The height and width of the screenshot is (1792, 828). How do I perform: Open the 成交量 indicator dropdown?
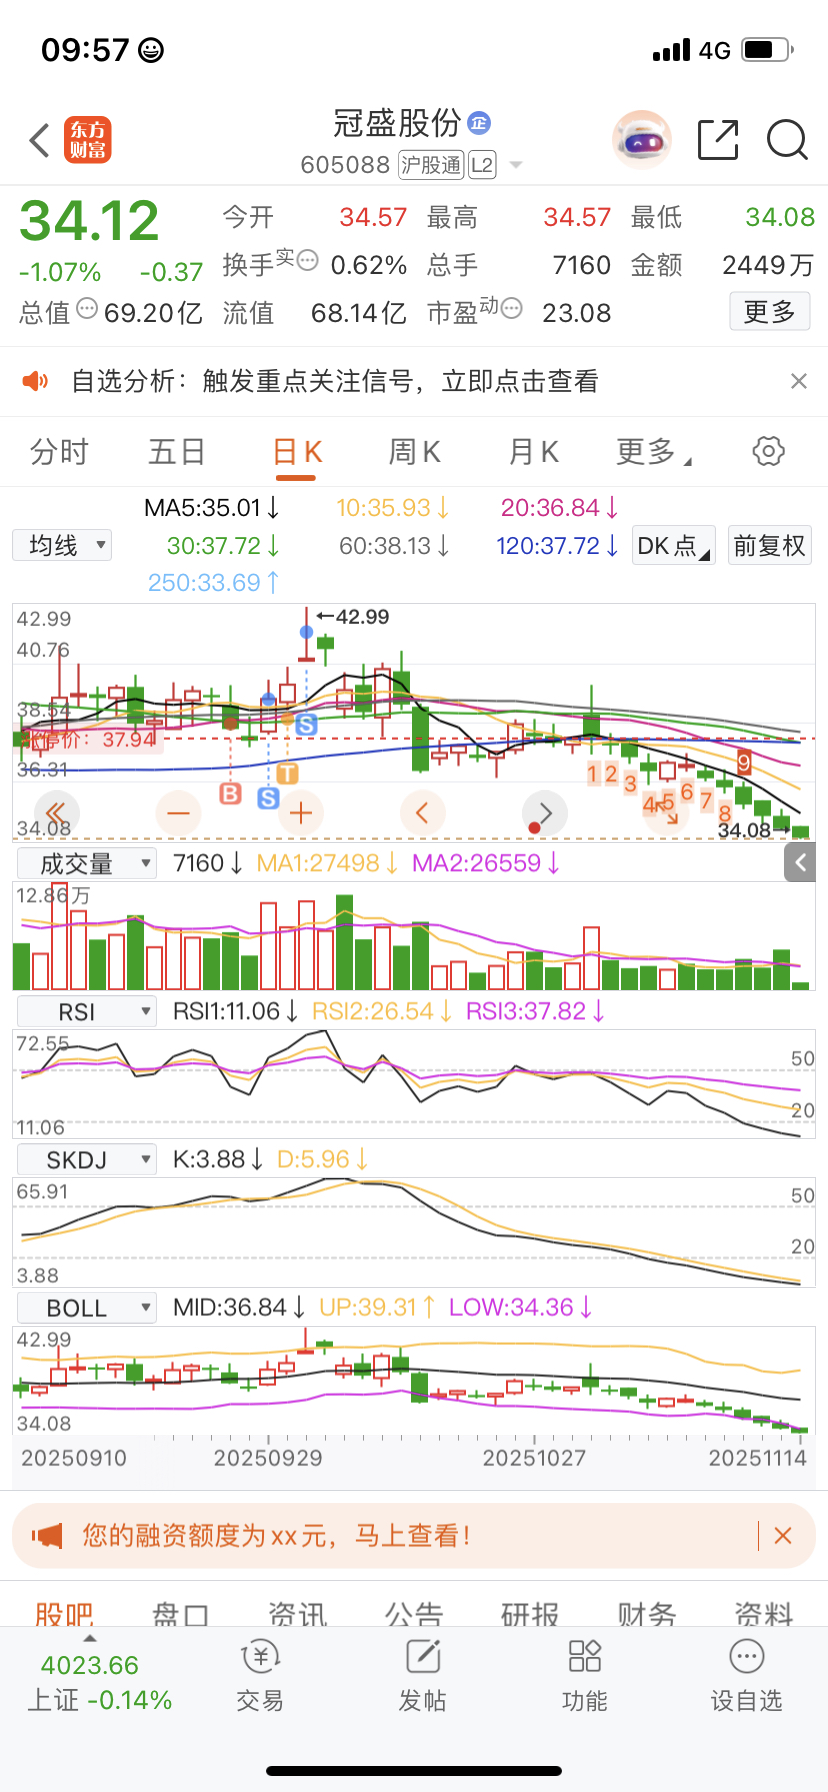point(87,864)
